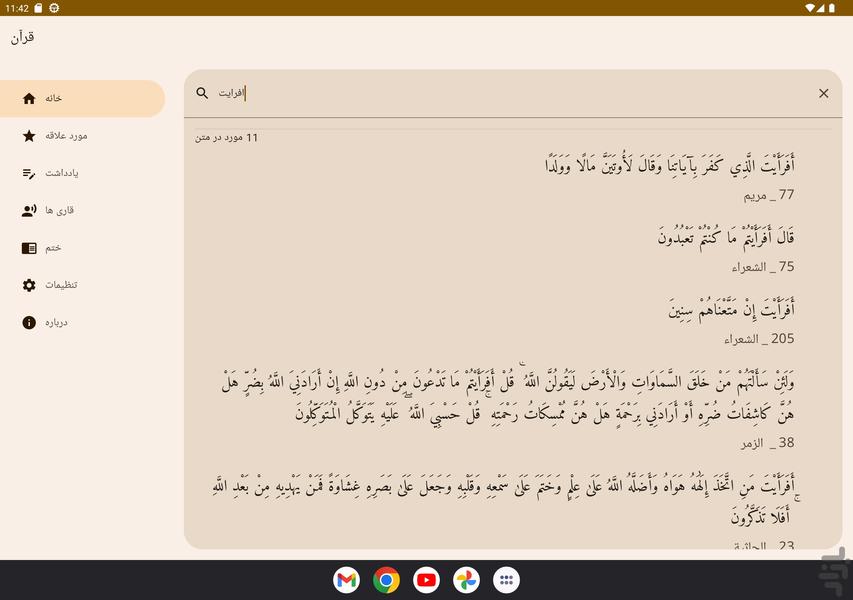
Task: Click the 11:42 clock in status bar
Action: pos(17,8)
